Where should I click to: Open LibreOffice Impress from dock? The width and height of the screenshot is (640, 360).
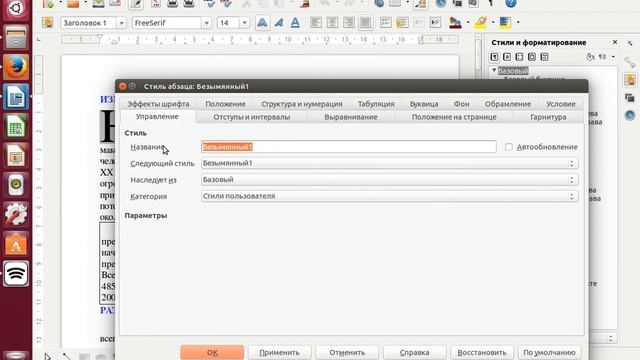[x=16, y=156]
